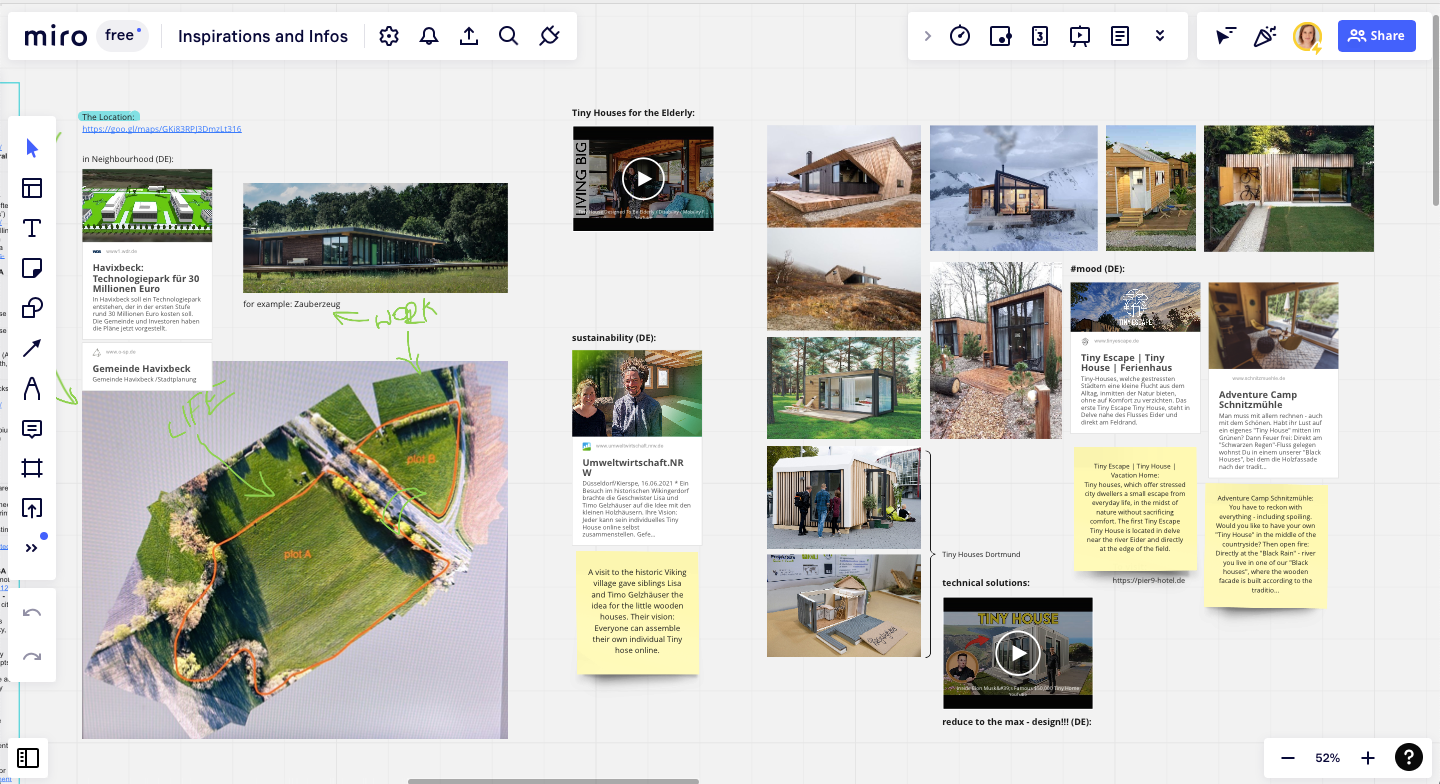This screenshot has width=1440, height=784.
Task: Select the pier9-hotel.de URL text
Action: pyautogui.click(x=1149, y=580)
